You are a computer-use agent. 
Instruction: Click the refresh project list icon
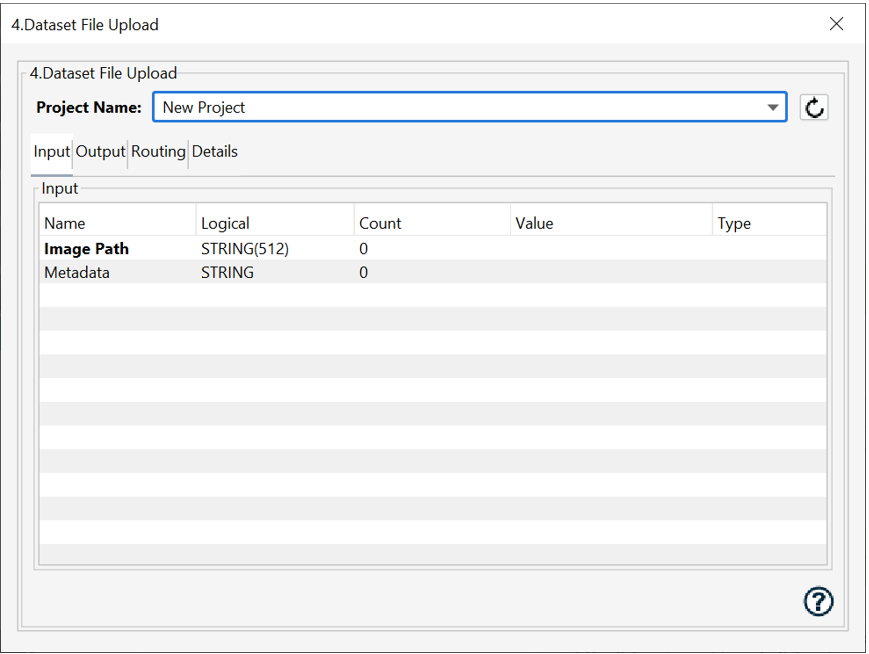[x=814, y=108]
